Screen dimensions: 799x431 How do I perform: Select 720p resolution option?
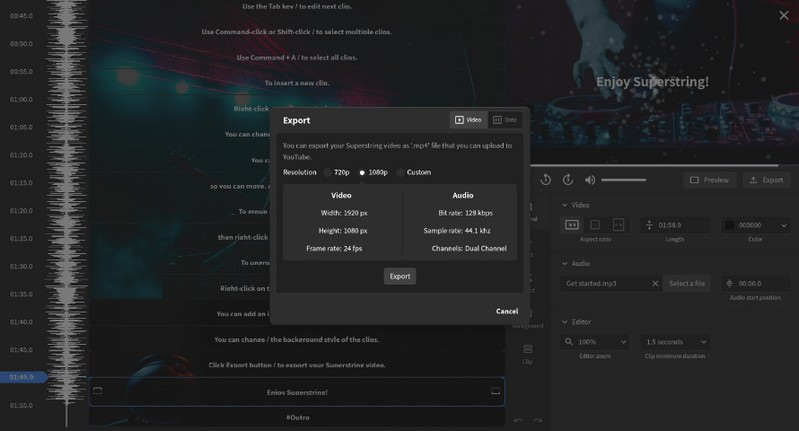(328, 172)
